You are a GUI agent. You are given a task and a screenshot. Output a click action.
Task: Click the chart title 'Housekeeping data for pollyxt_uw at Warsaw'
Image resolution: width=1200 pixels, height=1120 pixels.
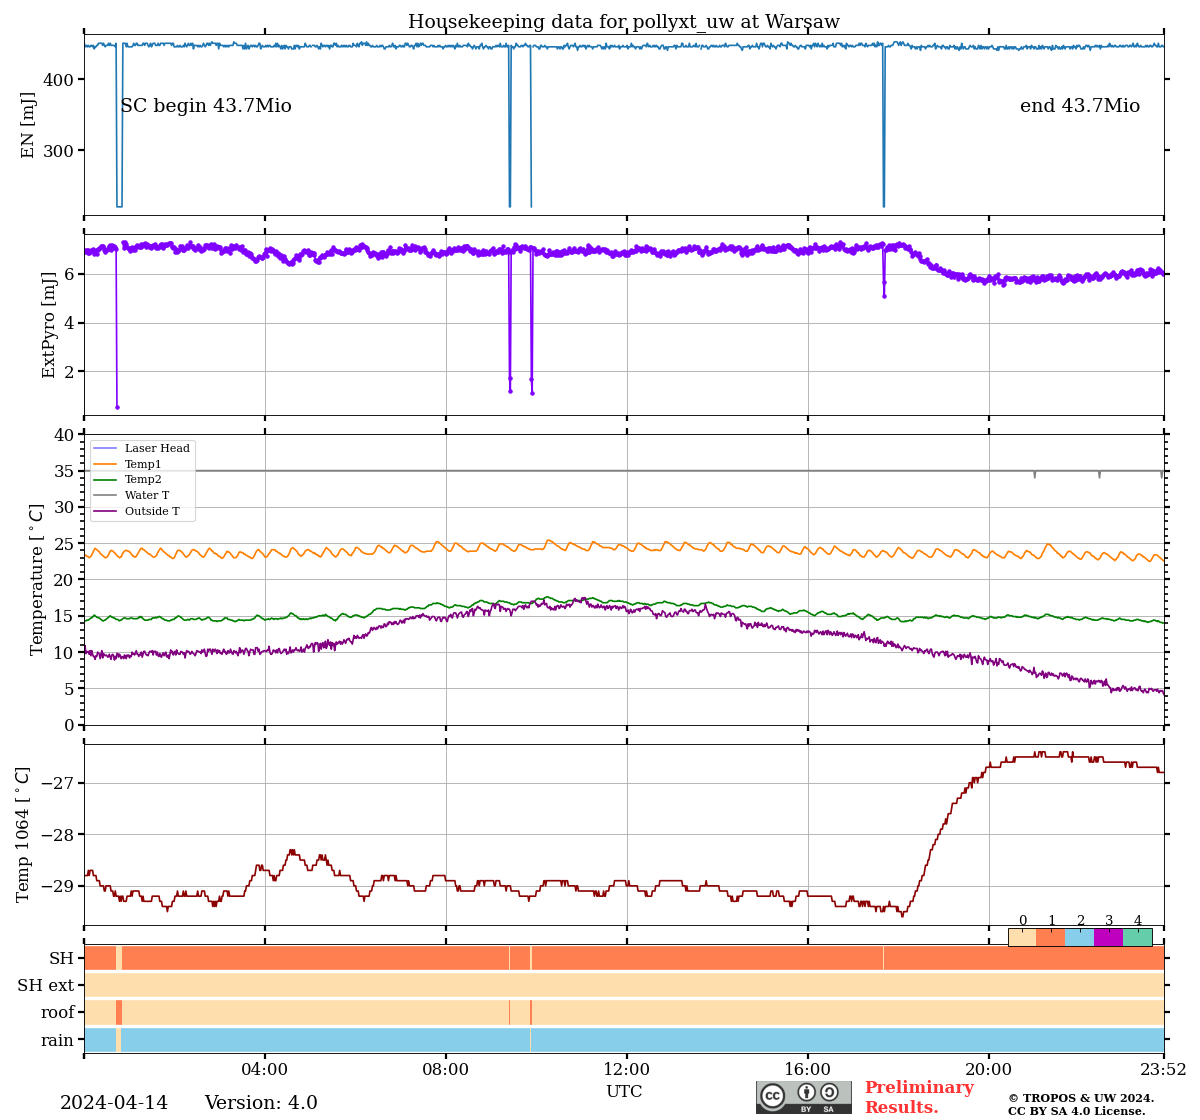tap(624, 22)
